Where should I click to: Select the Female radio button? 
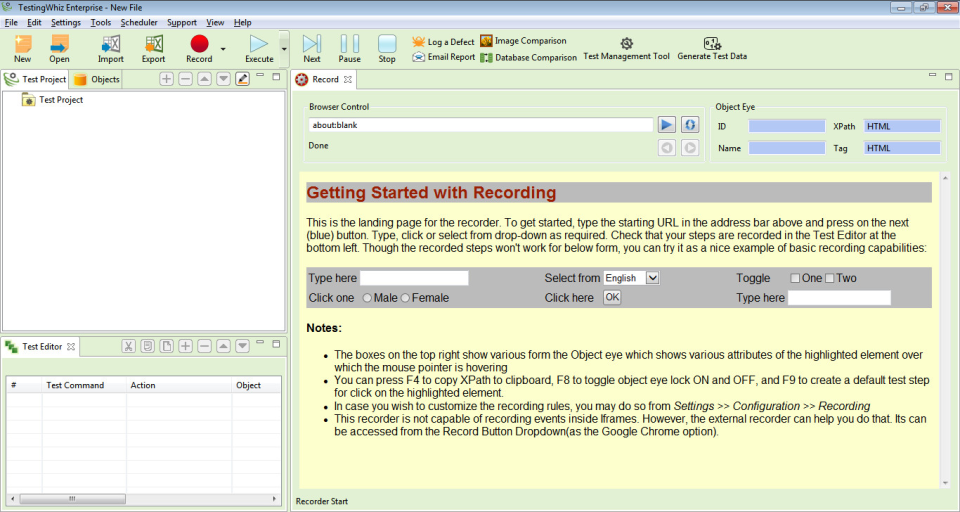[405, 298]
